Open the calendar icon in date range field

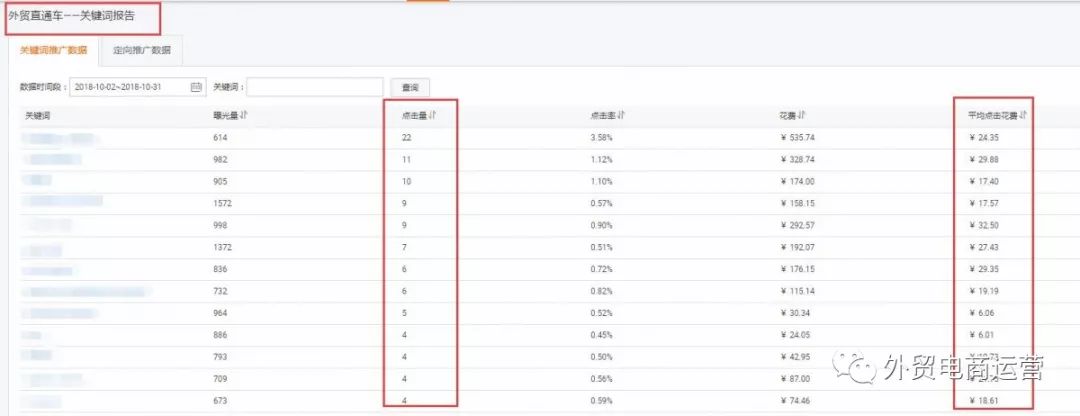pyautogui.click(x=196, y=87)
